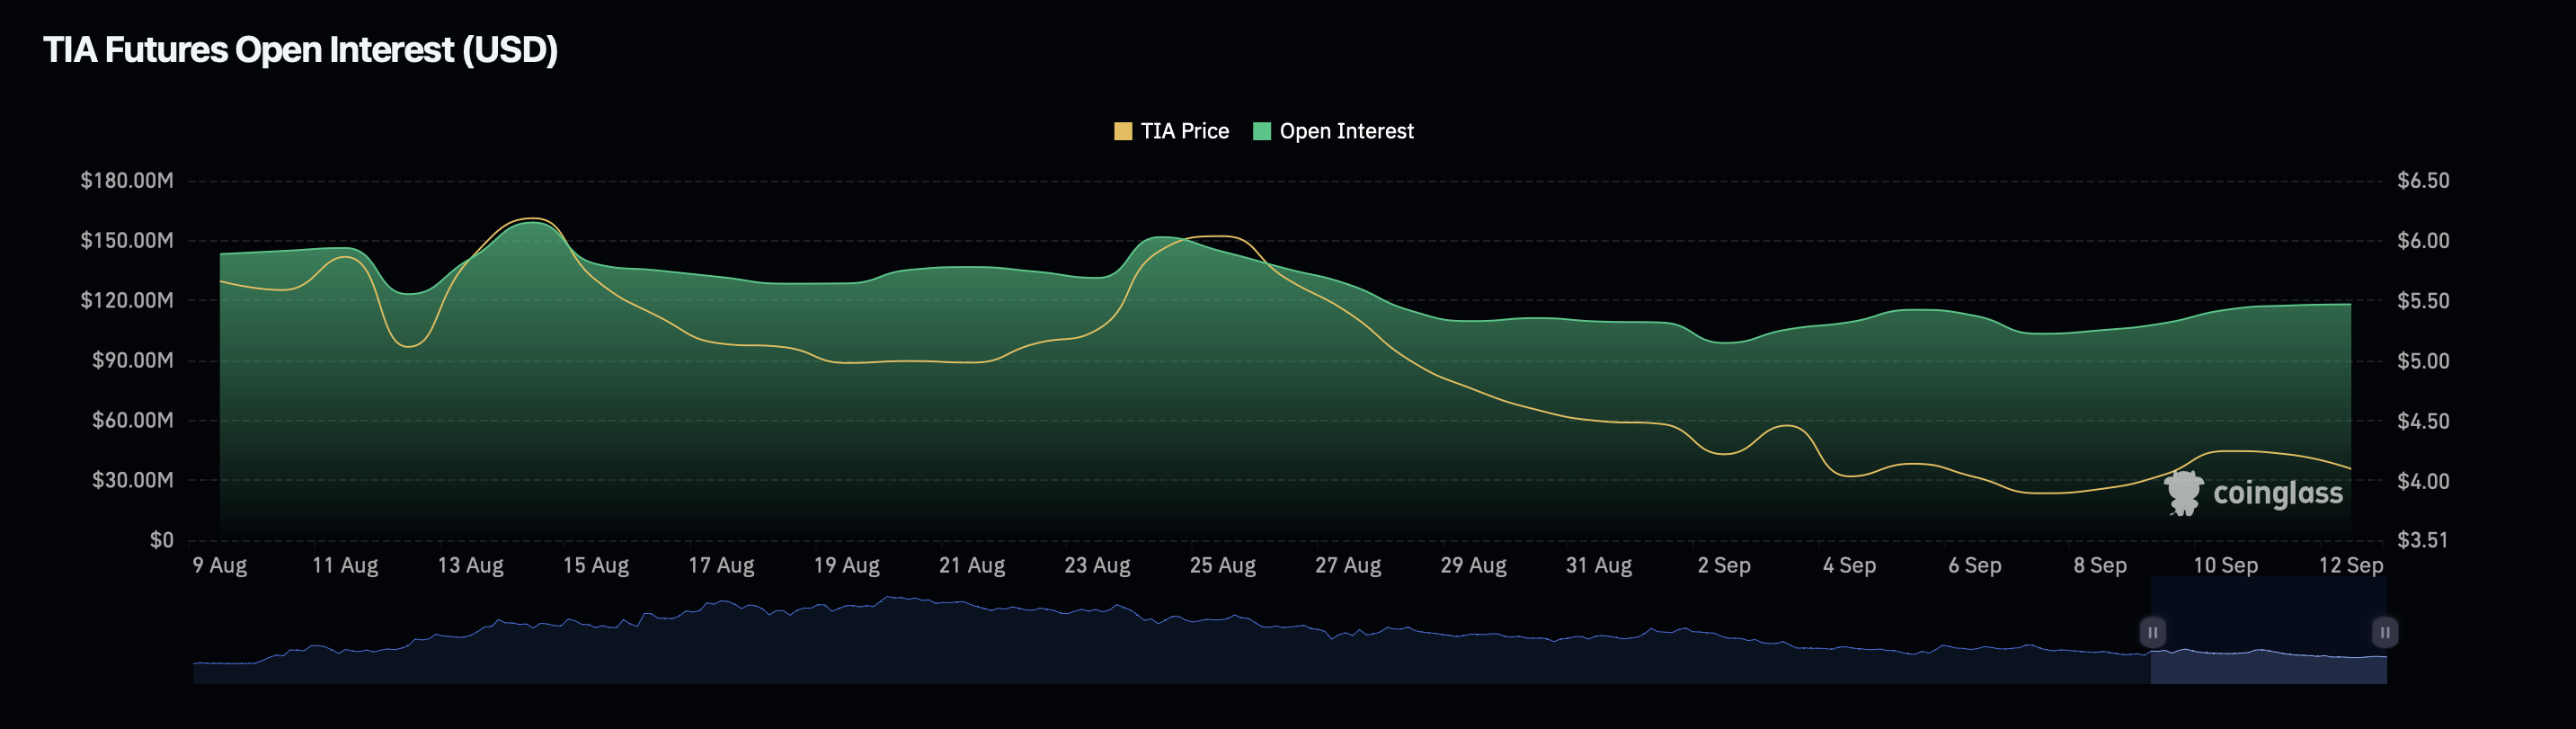Screen dimensions: 2576x729
Task: Click the 4 Sep x-axis label
Action: 1849,565
